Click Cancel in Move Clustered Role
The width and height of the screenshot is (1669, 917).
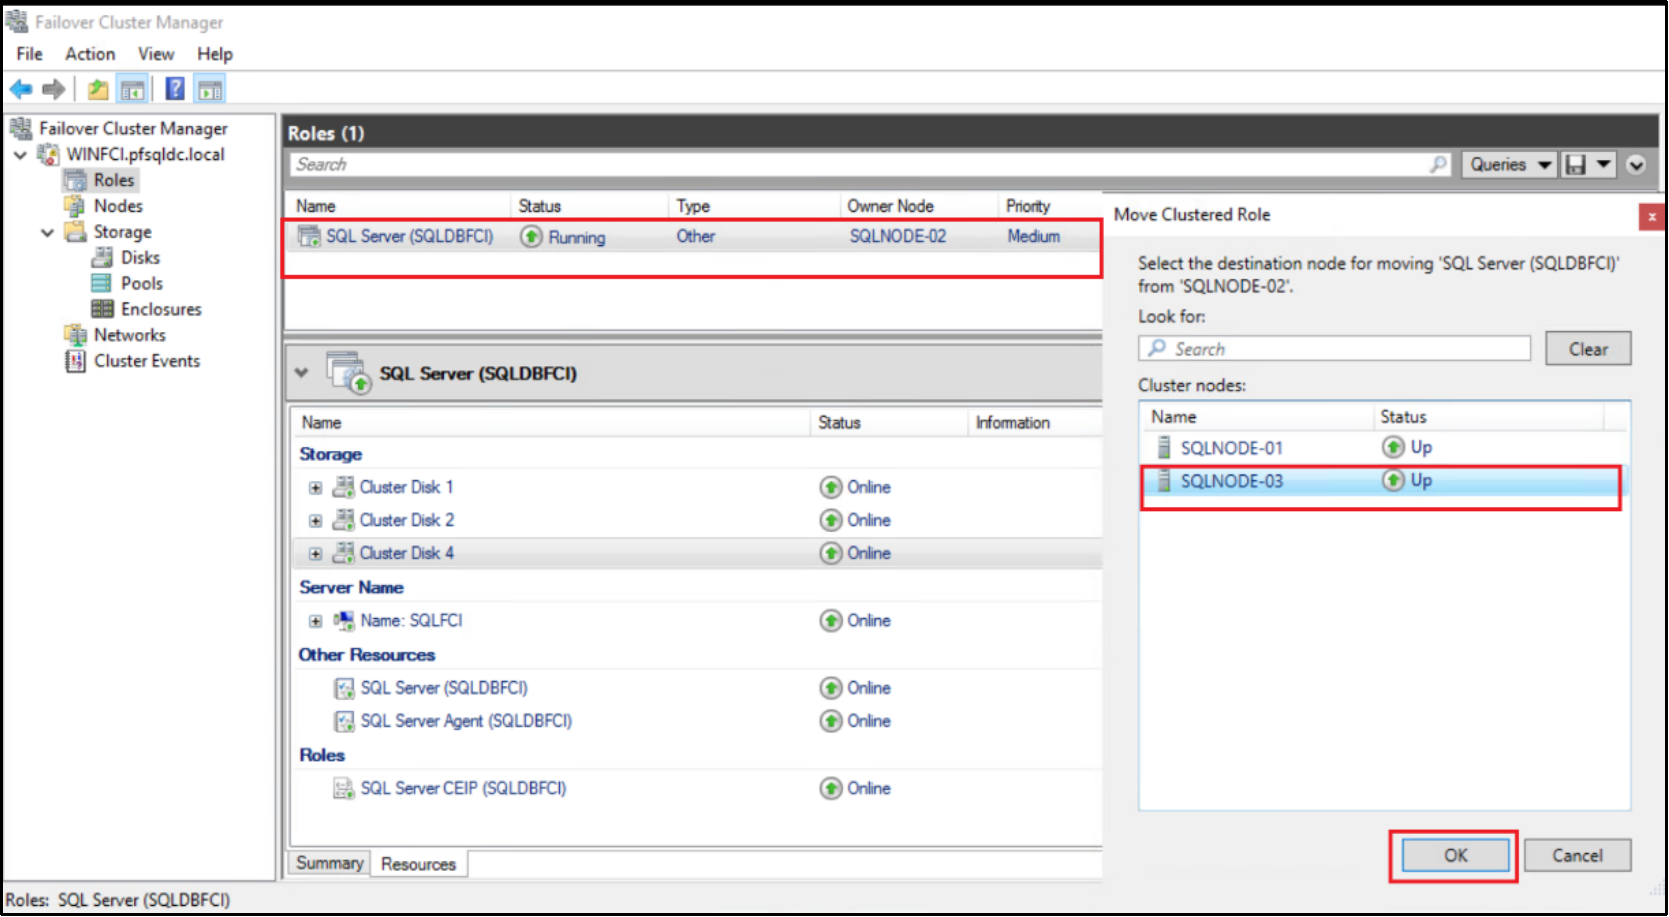1577,856
